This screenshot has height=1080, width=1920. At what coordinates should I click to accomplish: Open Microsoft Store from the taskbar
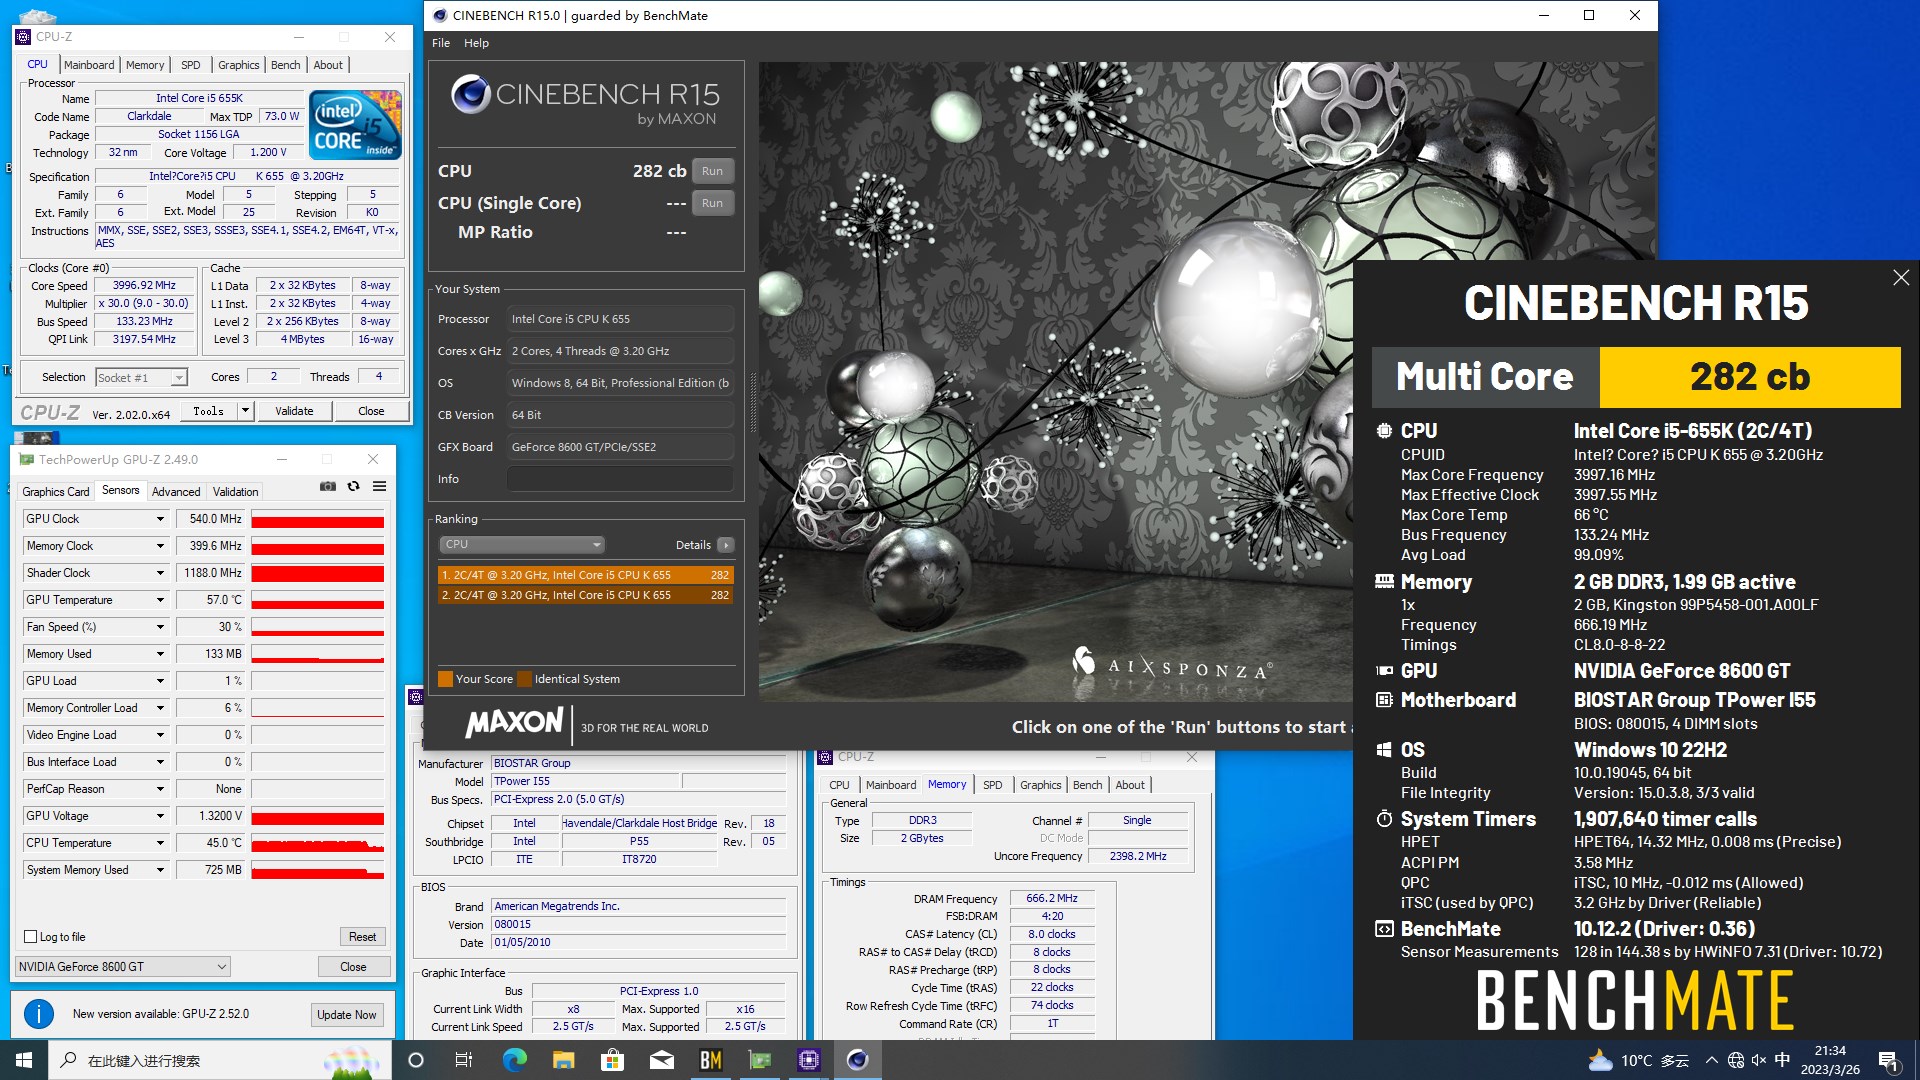612,1060
